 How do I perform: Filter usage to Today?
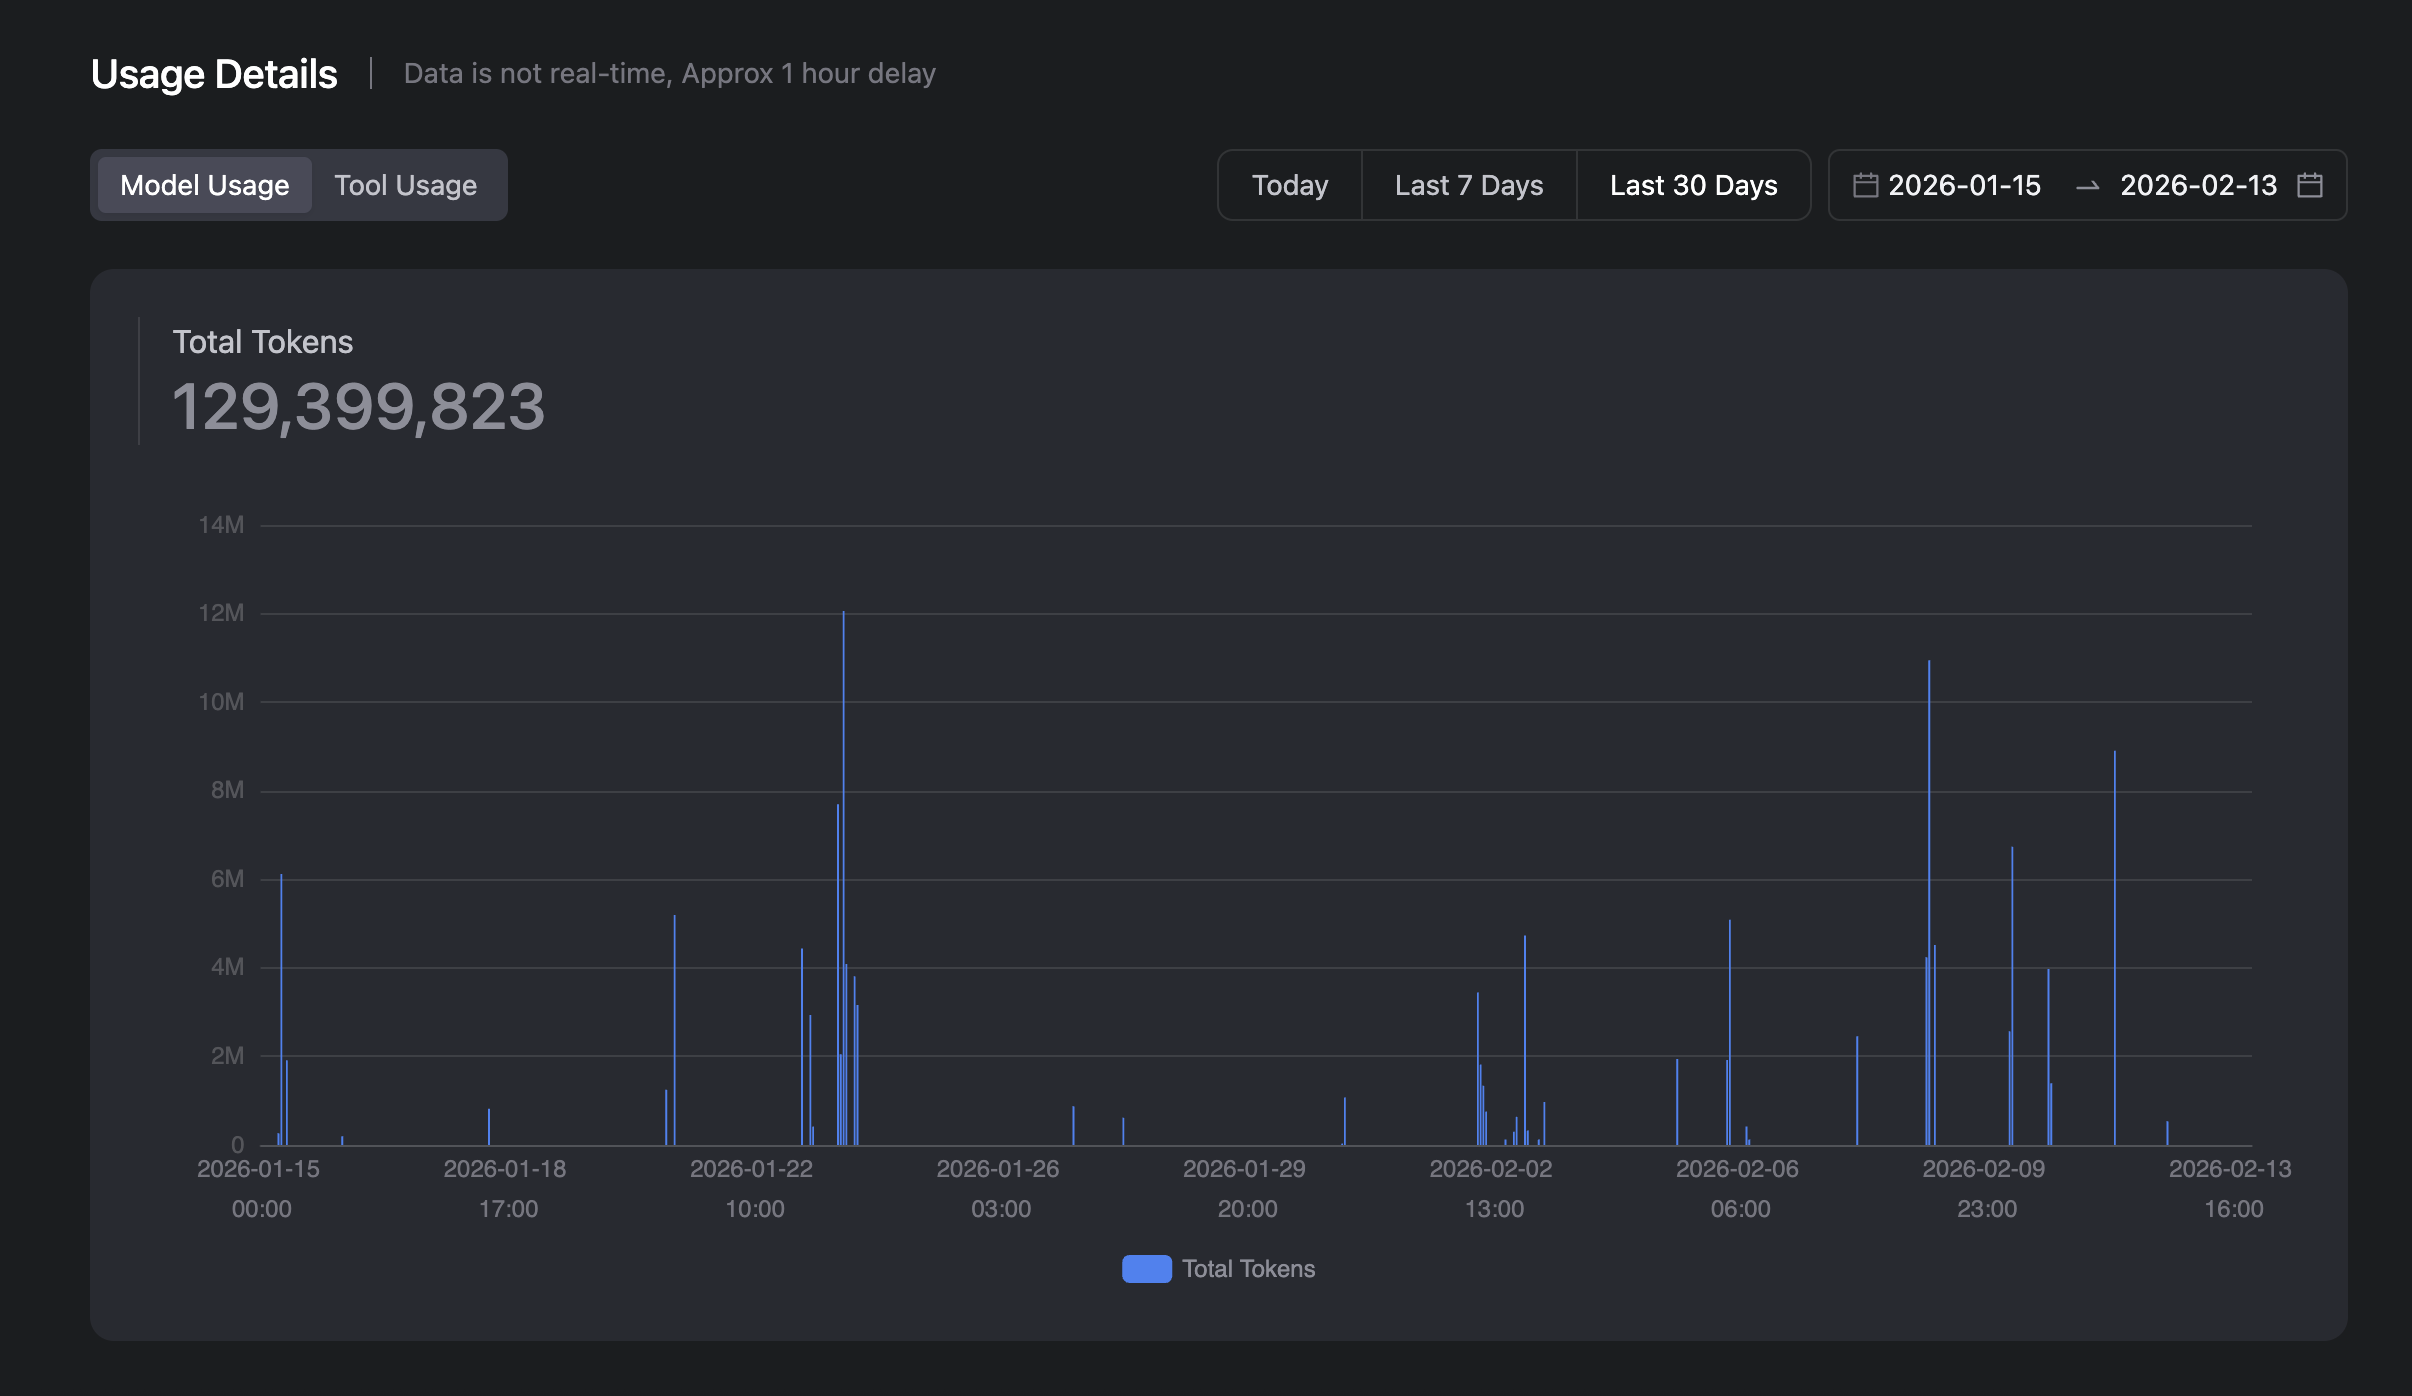pos(1289,185)
